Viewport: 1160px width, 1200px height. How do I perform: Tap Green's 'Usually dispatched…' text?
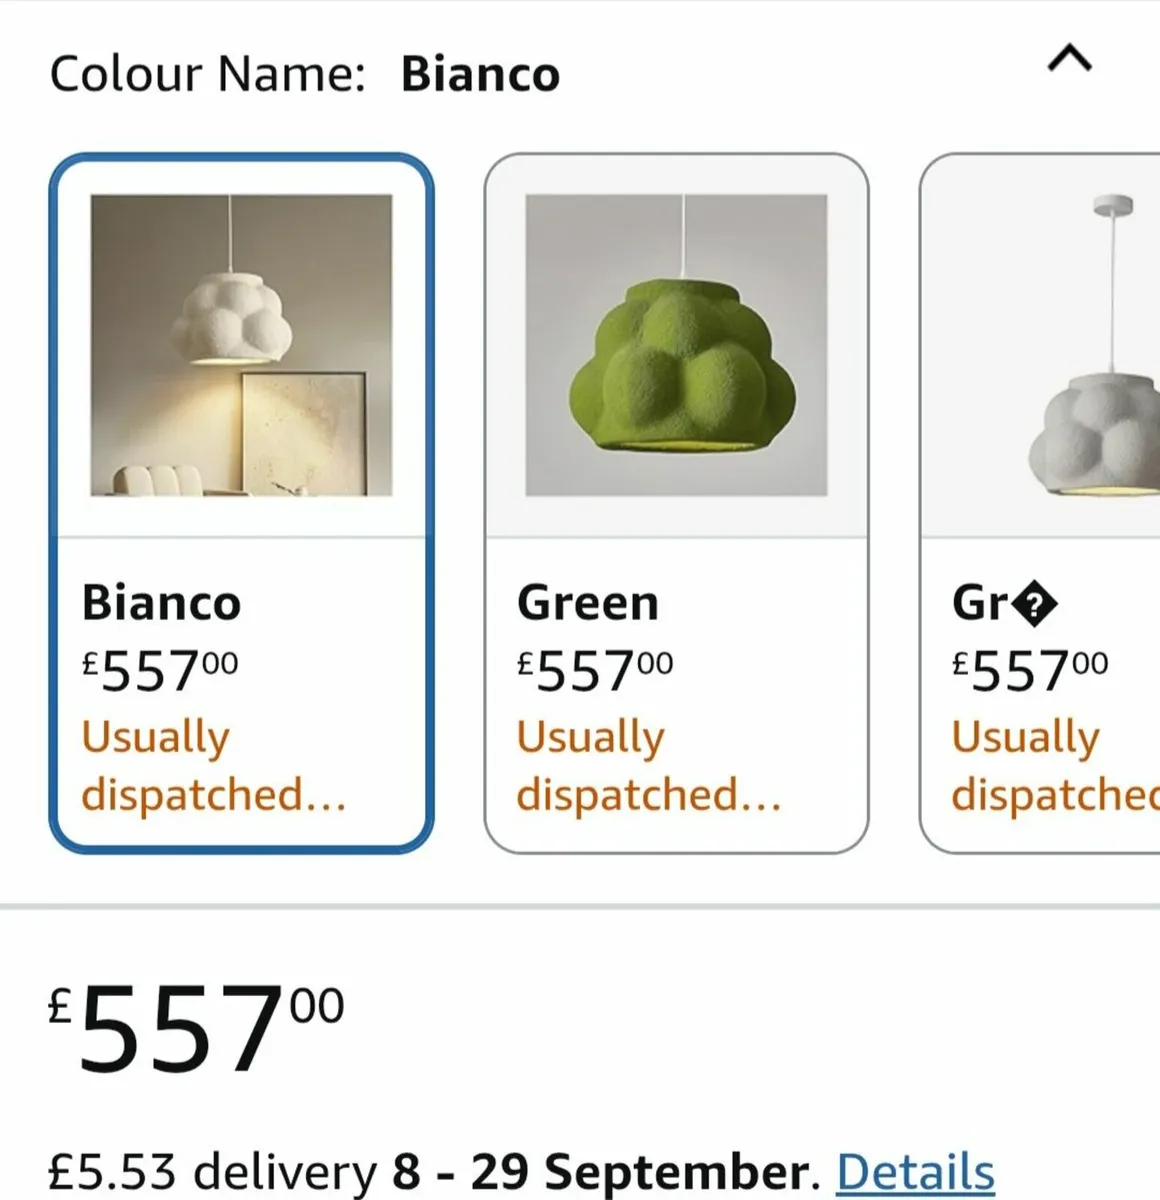648,765
